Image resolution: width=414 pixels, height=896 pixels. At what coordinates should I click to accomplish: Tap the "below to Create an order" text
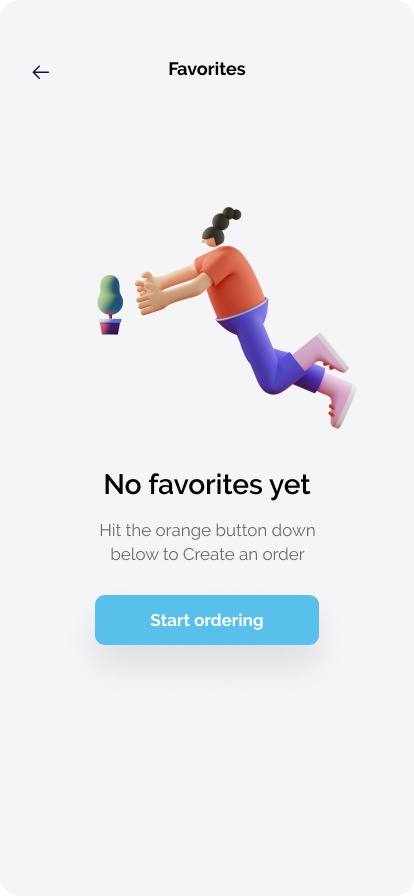click(207, 554)
